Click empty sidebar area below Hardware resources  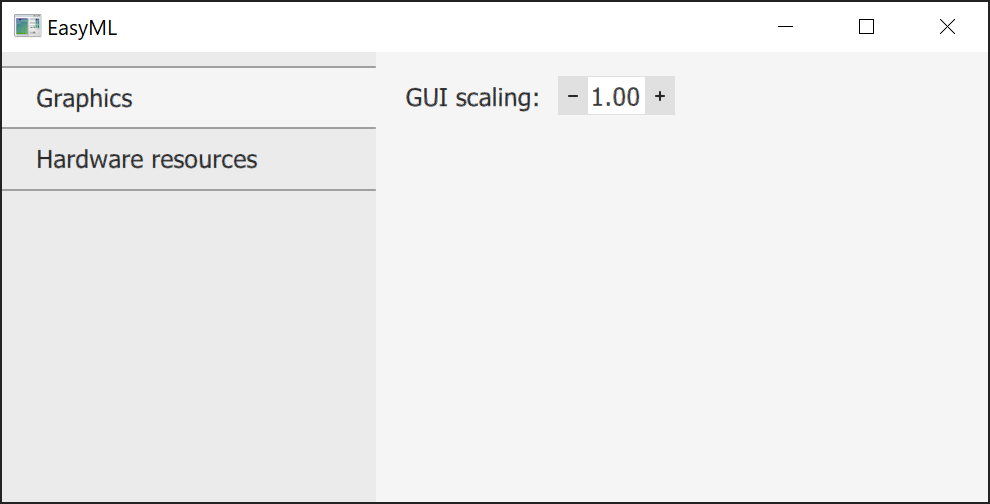click(188, 340)
